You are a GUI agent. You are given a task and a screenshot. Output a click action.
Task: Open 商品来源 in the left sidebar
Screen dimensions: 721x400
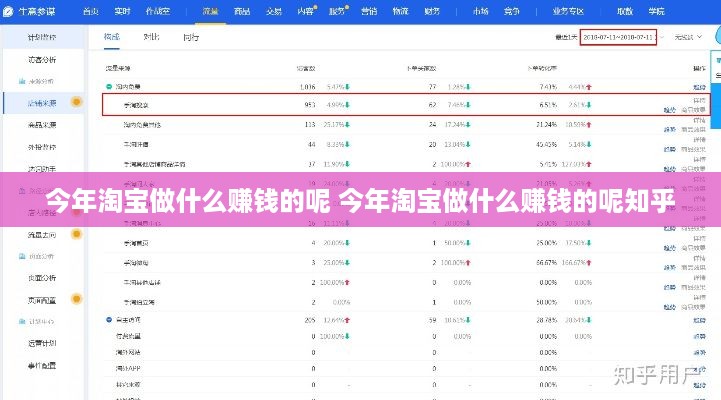pos(42,125)
